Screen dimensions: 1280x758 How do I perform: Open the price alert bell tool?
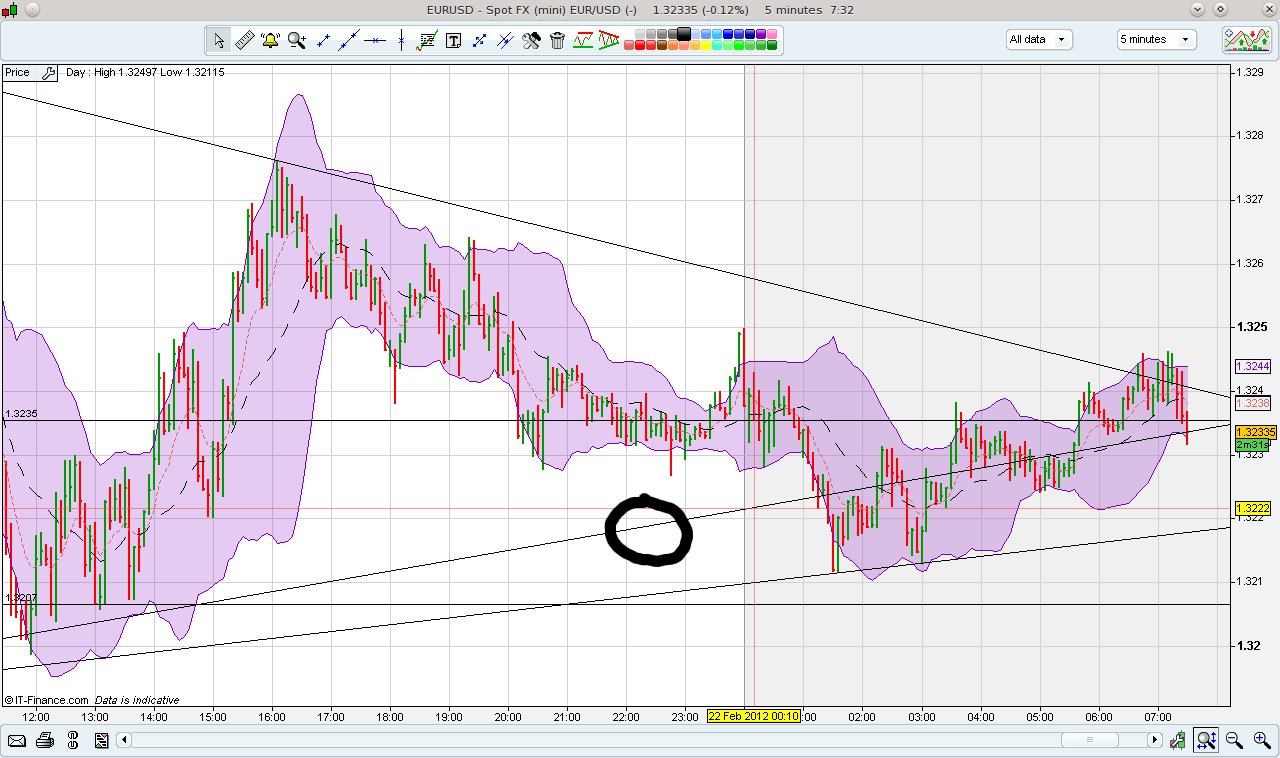[x=268, y=40]
